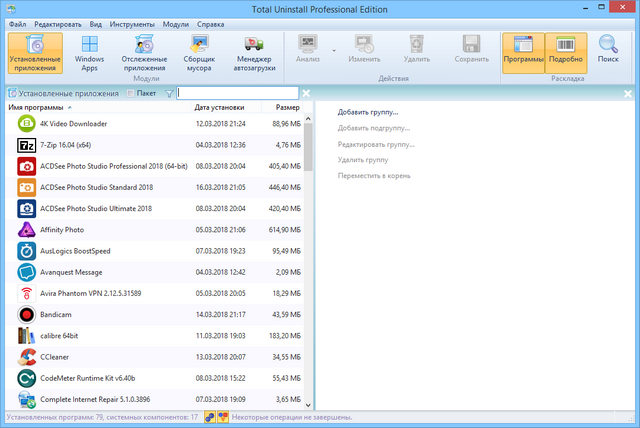This screenshot has width=640, height=428.
Task: Sort list by Дата установки column
Action: coord(218,107)
